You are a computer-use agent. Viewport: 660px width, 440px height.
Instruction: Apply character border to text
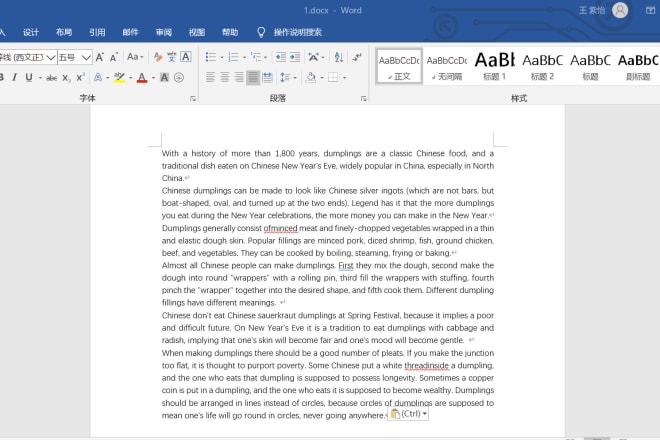pyautogui.click(x=186, y=57)
